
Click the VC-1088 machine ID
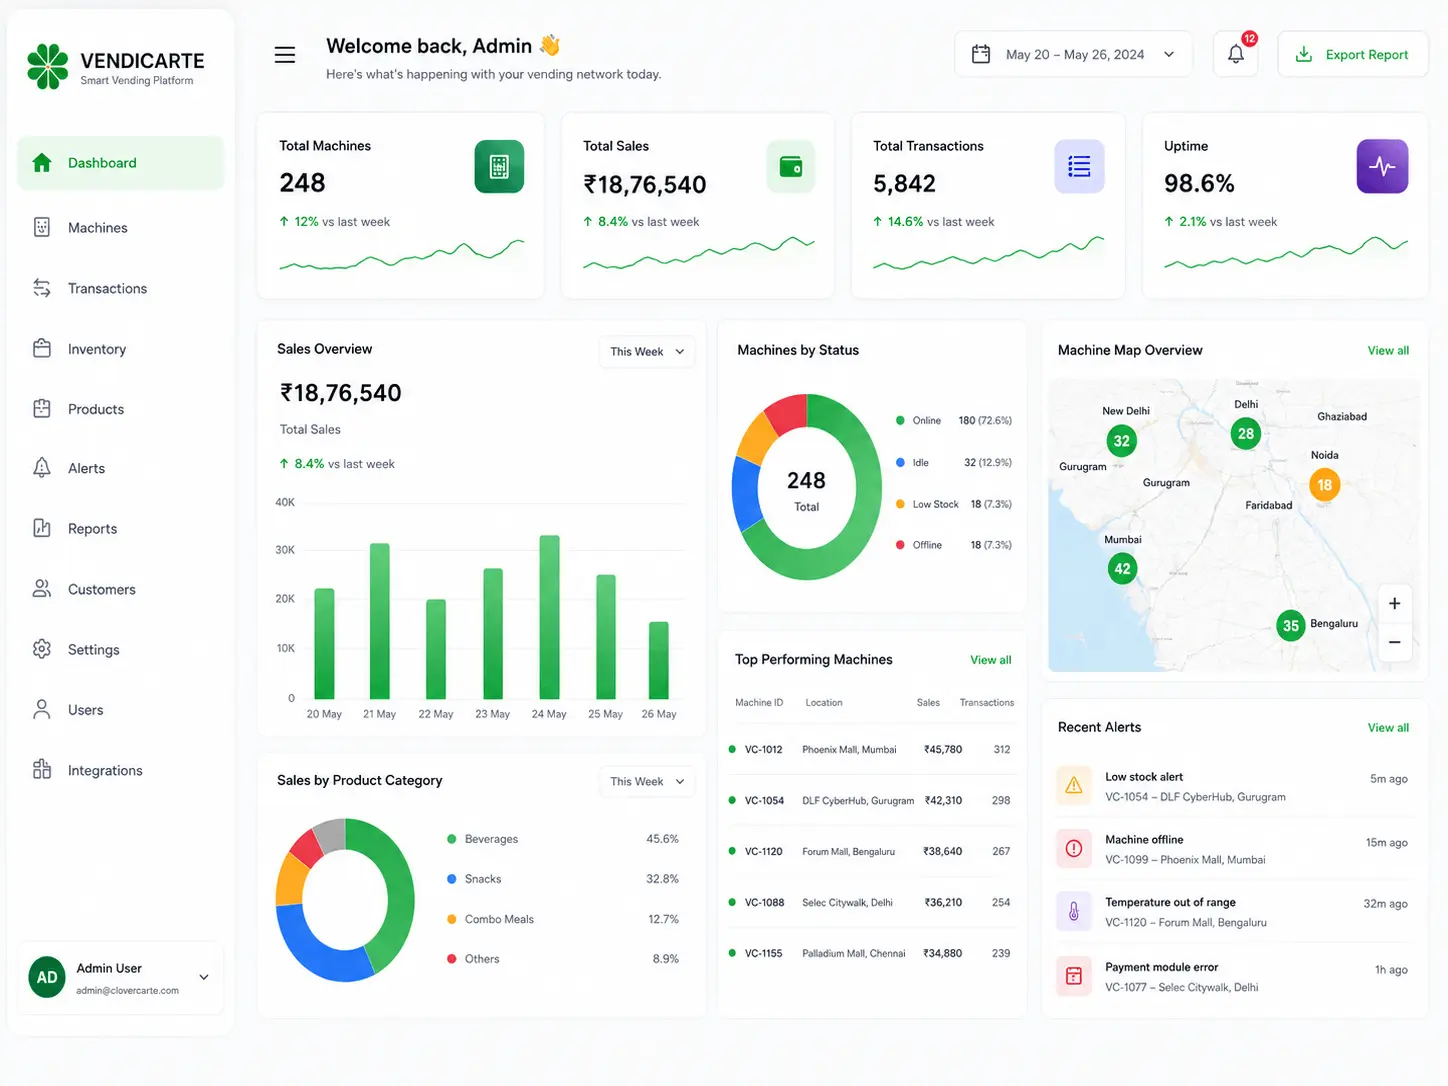tap(764, 902)
